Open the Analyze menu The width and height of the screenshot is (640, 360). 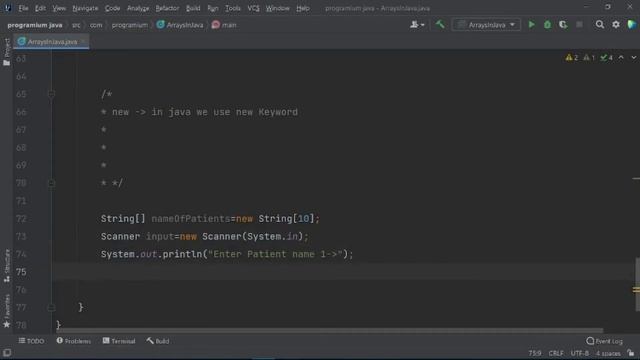coord(138,8)
